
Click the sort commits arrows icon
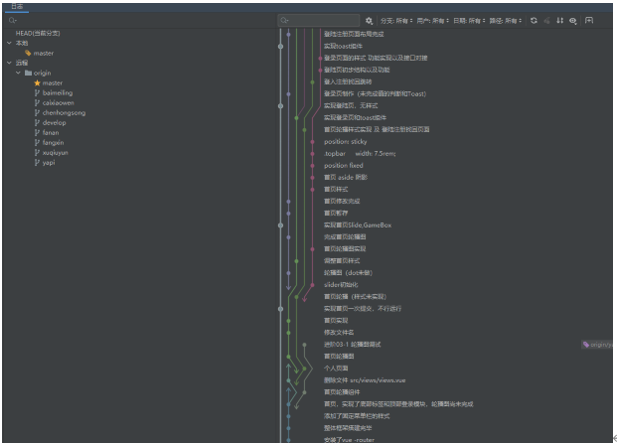tap(559, 20)
